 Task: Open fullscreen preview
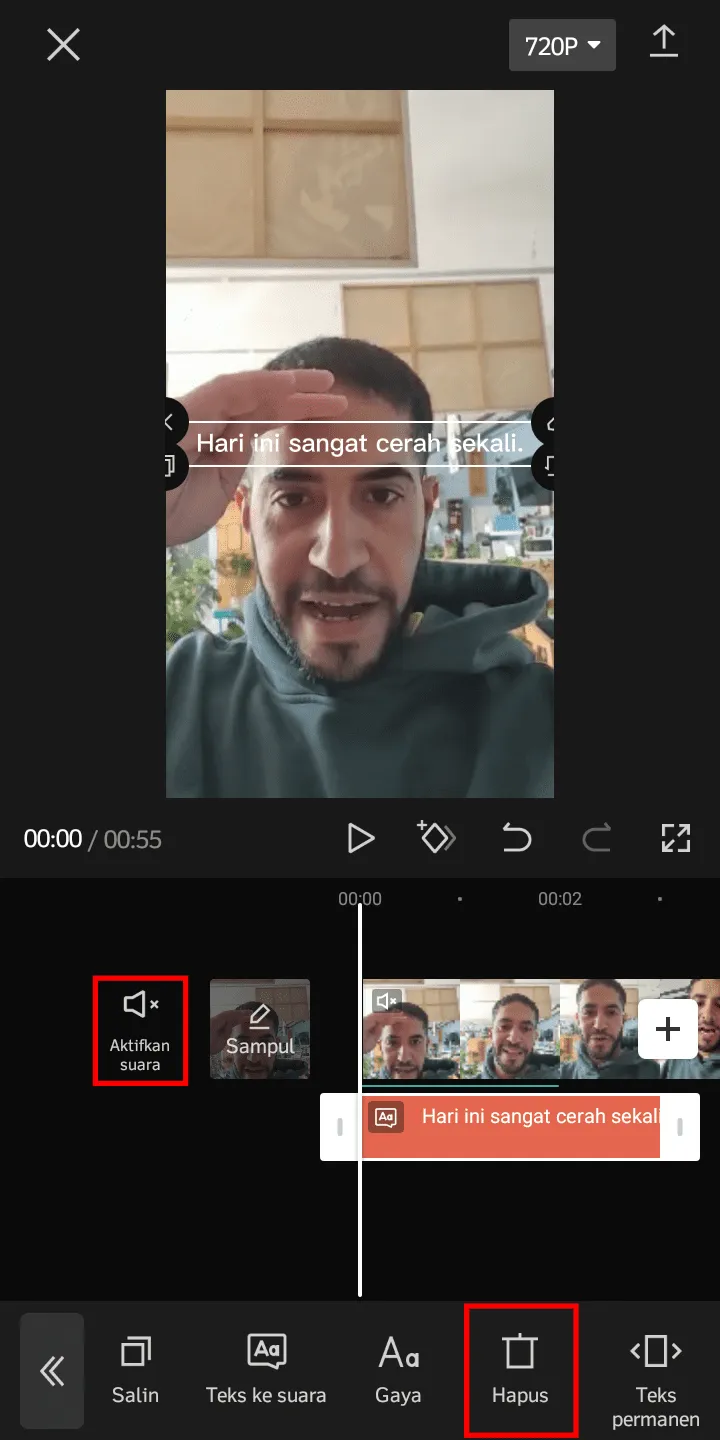click(x=676, y=838)
